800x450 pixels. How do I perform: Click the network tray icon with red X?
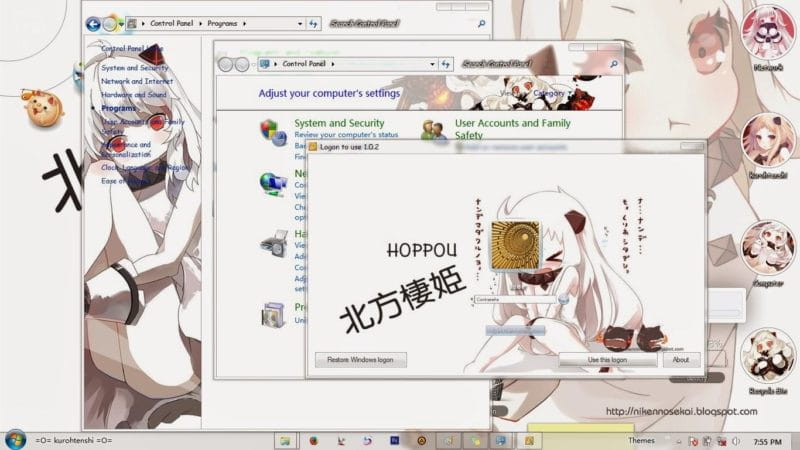click(721, 441)
